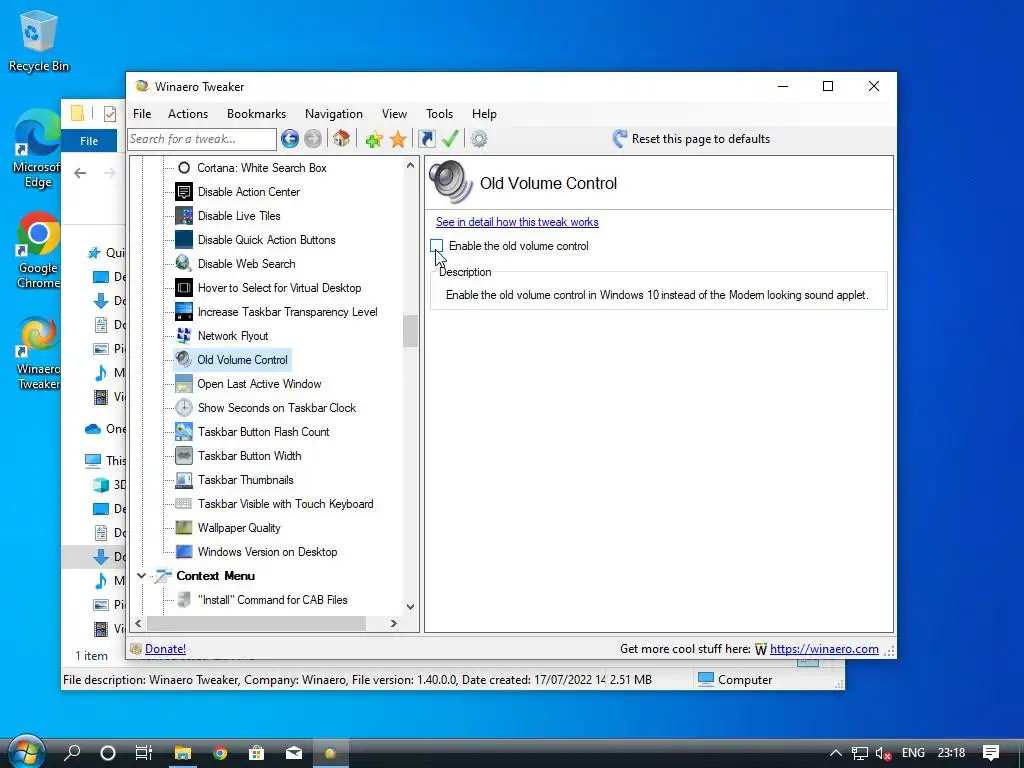Select Taskbar Button Flash Count item
The height and width of the screenshot is (768, 1024).
point(263,432)
